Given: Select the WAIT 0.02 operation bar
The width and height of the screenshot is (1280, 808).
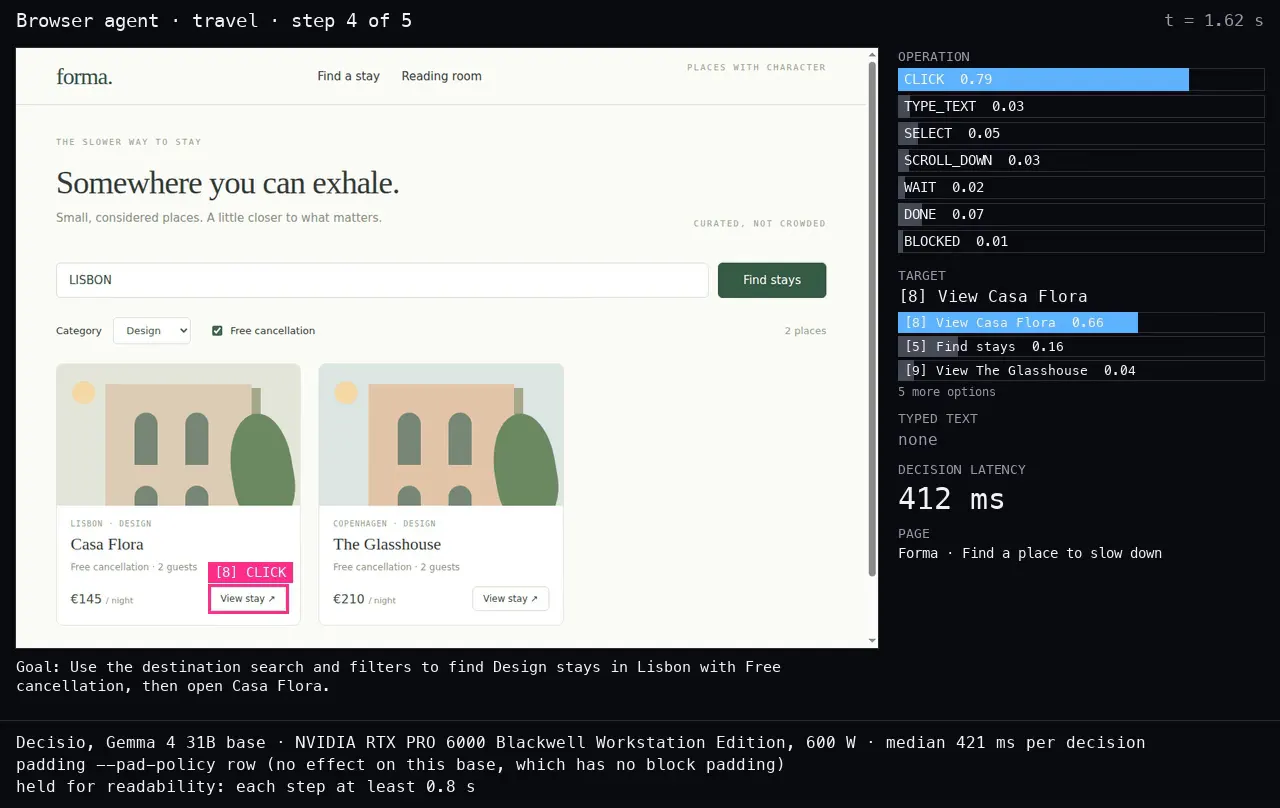Looking at the screenshot, I should (x=1081, y=187).
